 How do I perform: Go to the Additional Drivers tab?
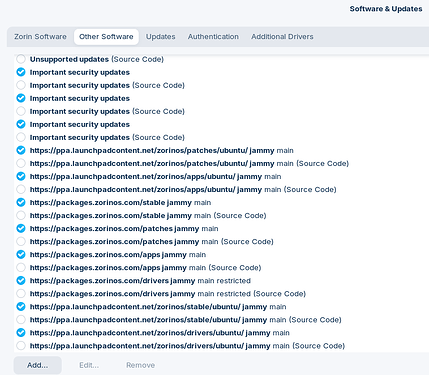[x=282, y=37]
